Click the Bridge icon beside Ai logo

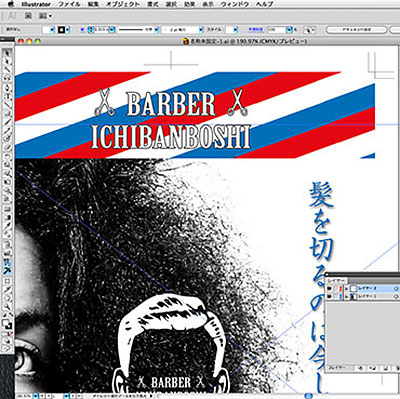(28, 15)
